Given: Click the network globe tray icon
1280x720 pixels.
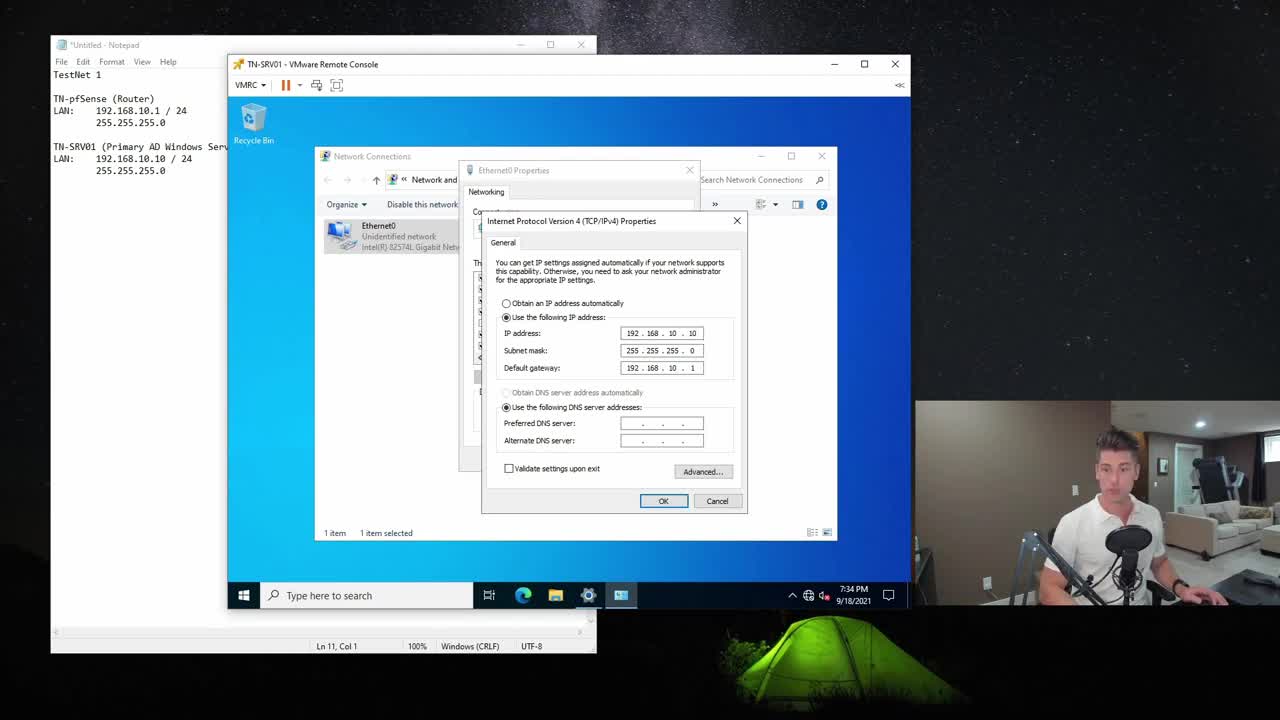Looking at the screenshot, I should tap(808, 596).
